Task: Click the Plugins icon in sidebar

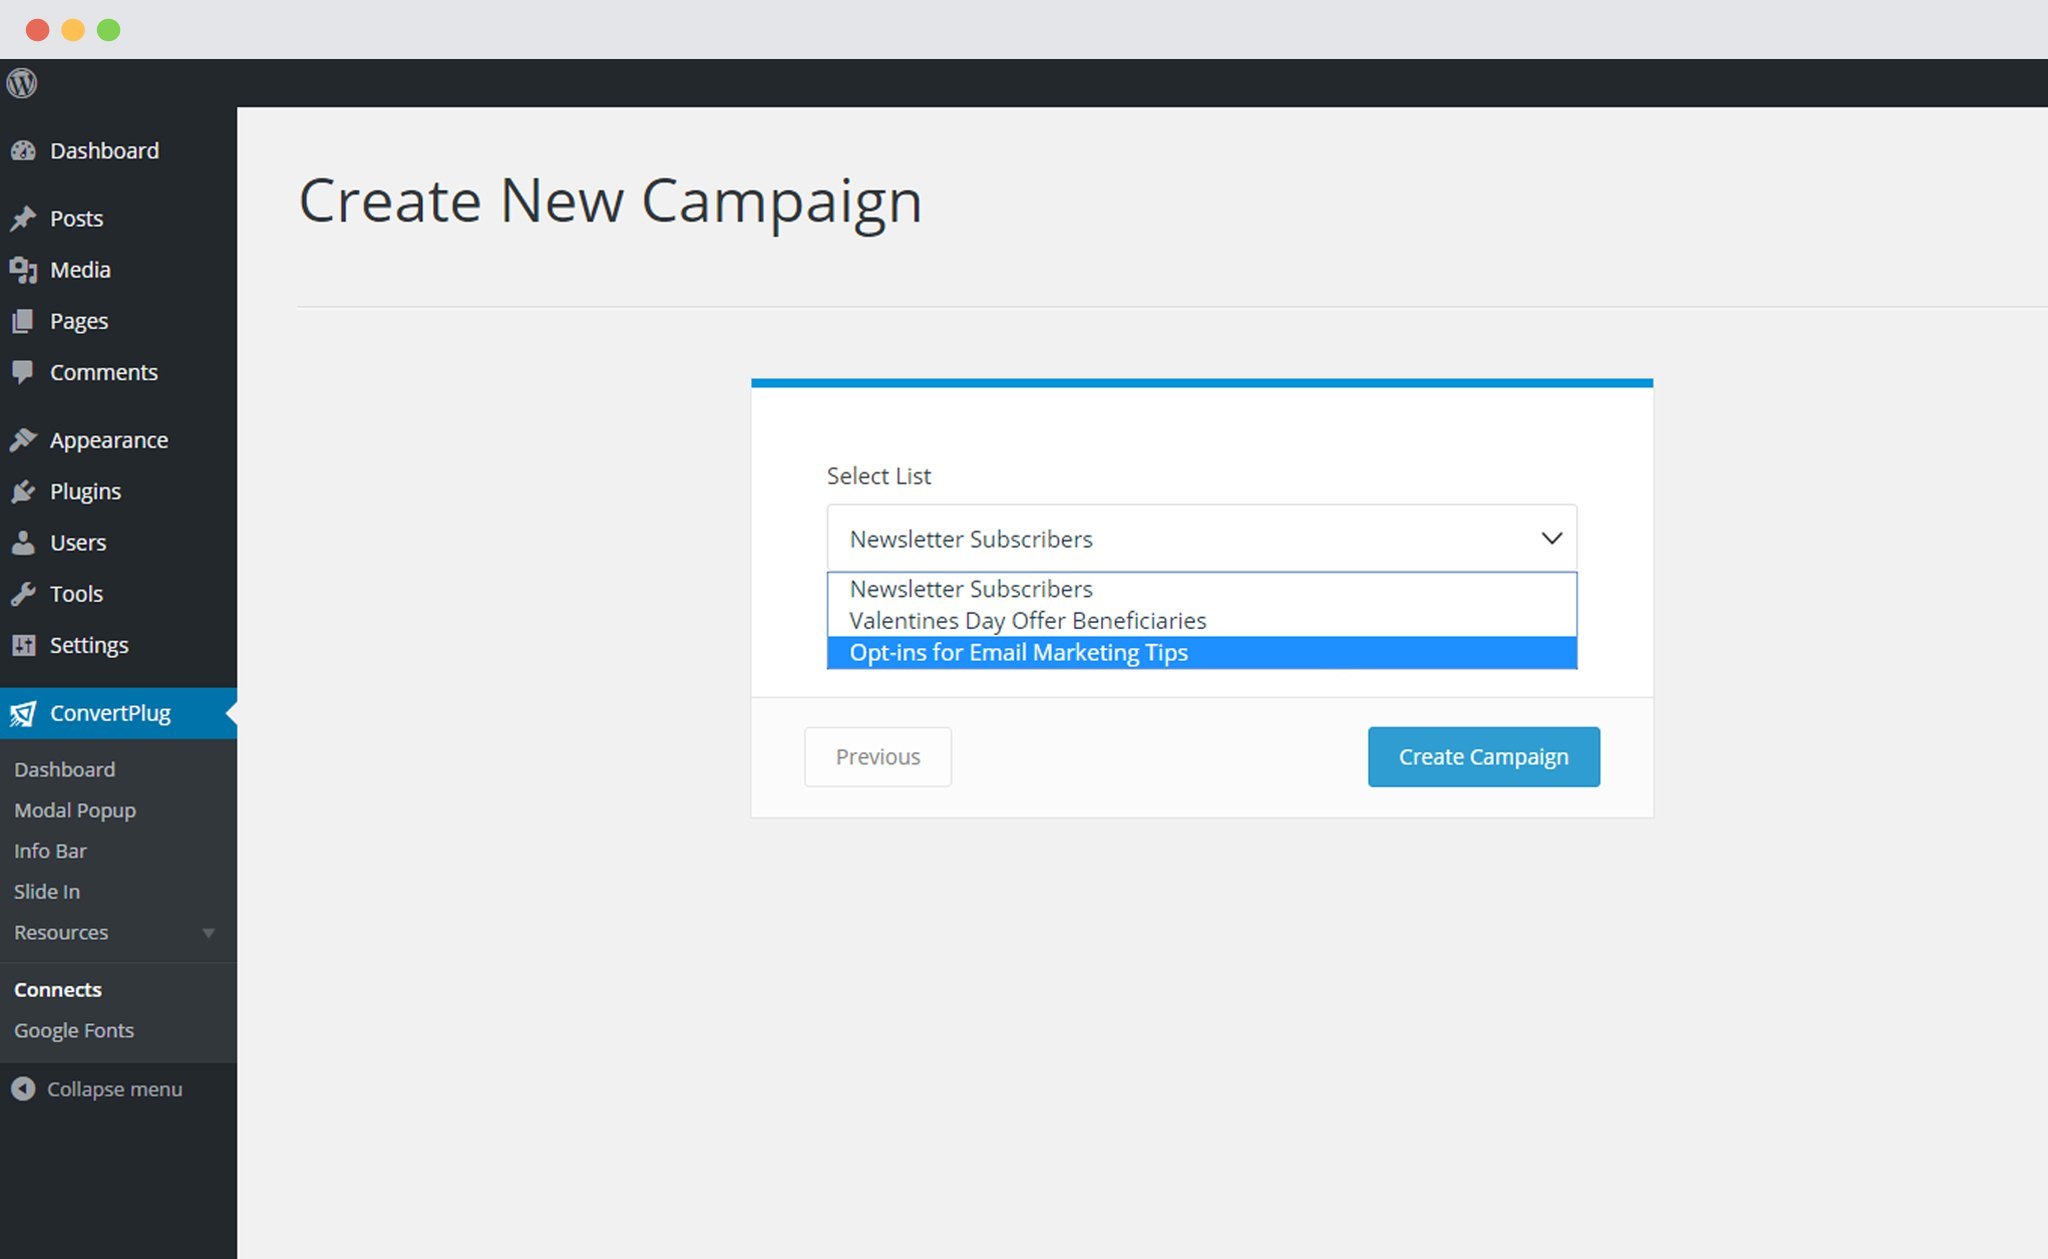Action: tap(25, 490)
